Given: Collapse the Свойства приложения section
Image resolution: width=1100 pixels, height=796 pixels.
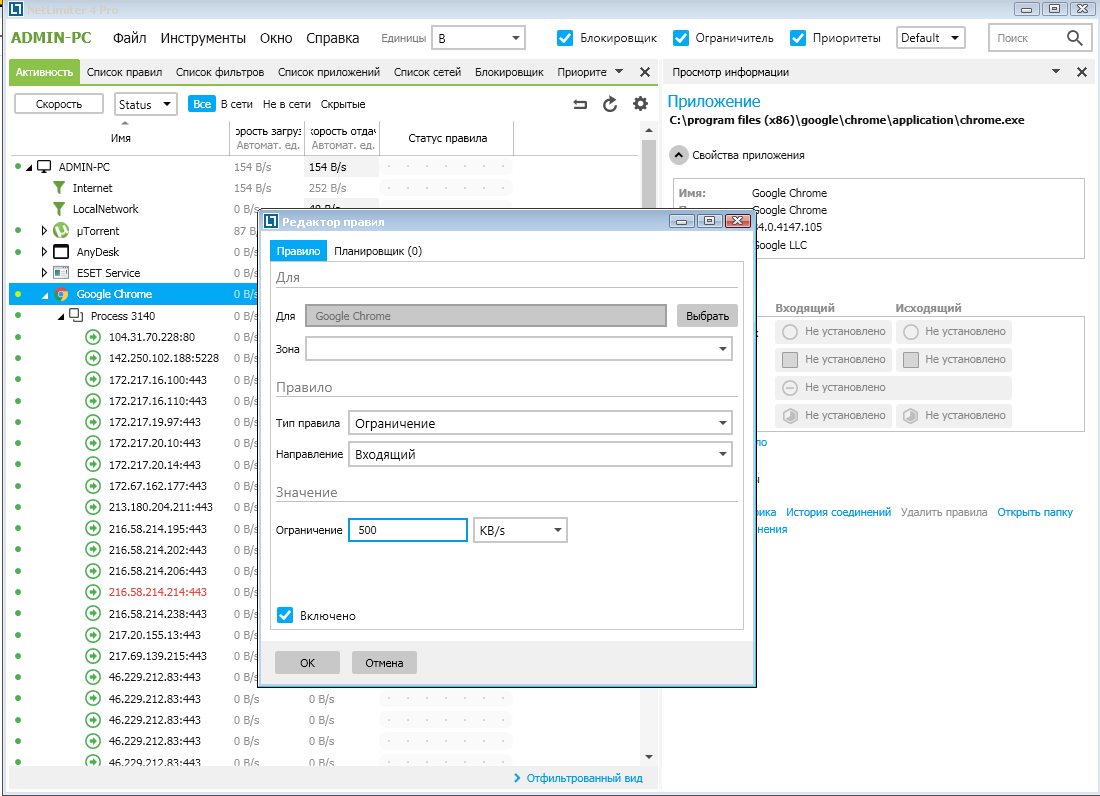Looking at the screenshot, I should (678, 155).
